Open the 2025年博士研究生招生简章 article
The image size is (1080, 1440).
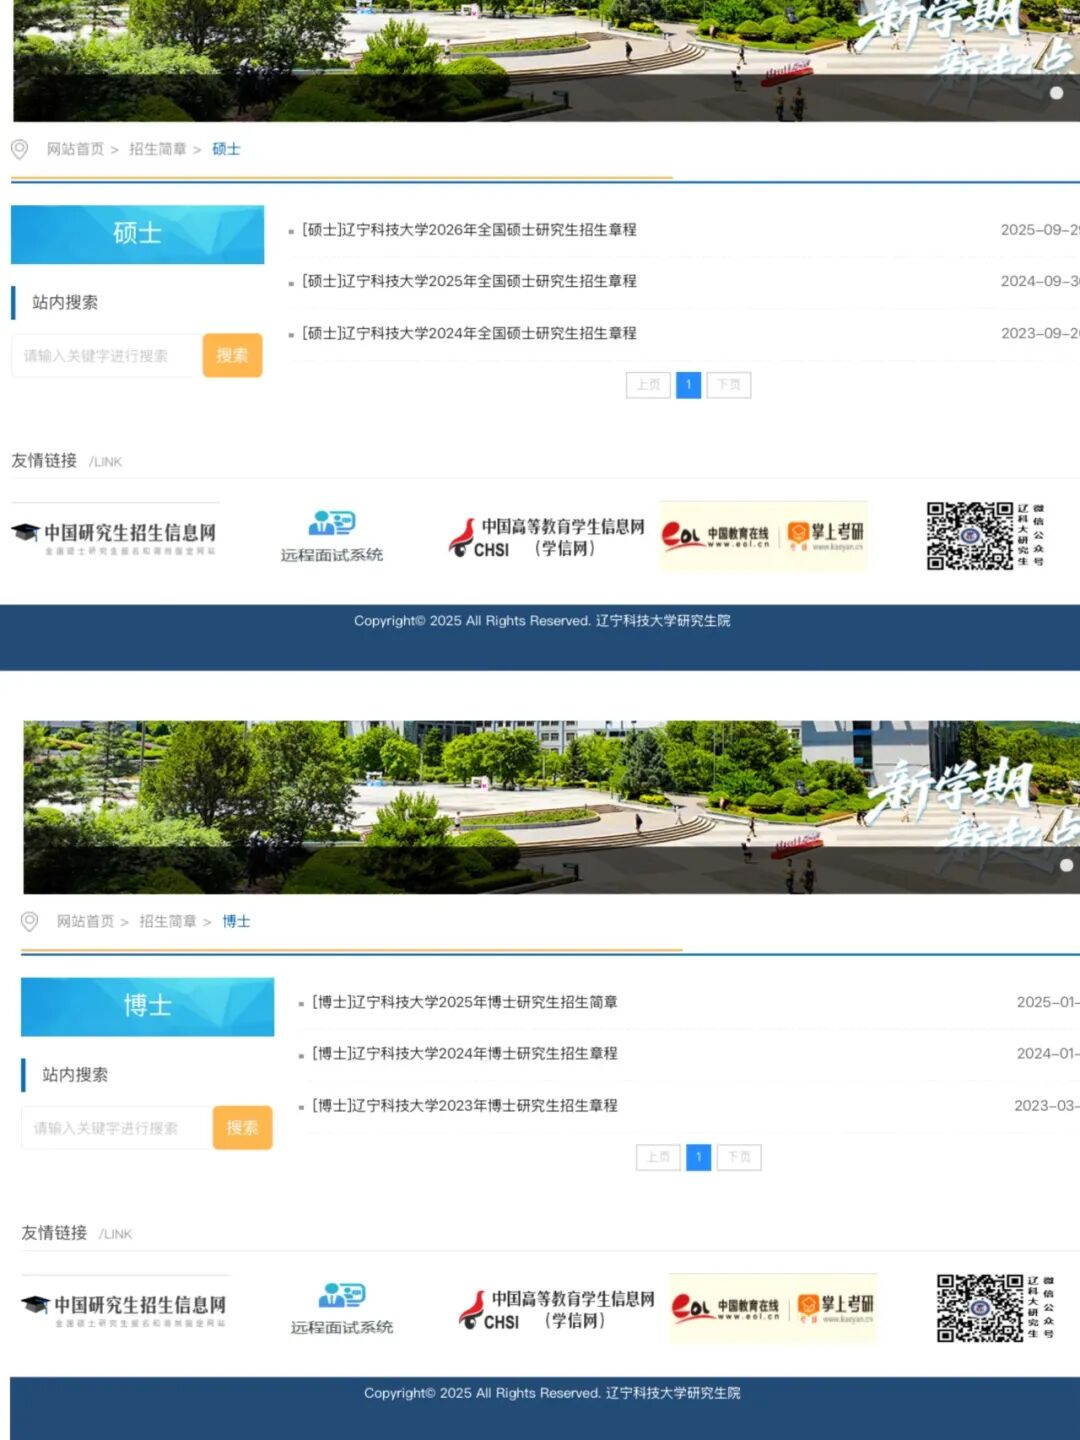click(465, 1002)
